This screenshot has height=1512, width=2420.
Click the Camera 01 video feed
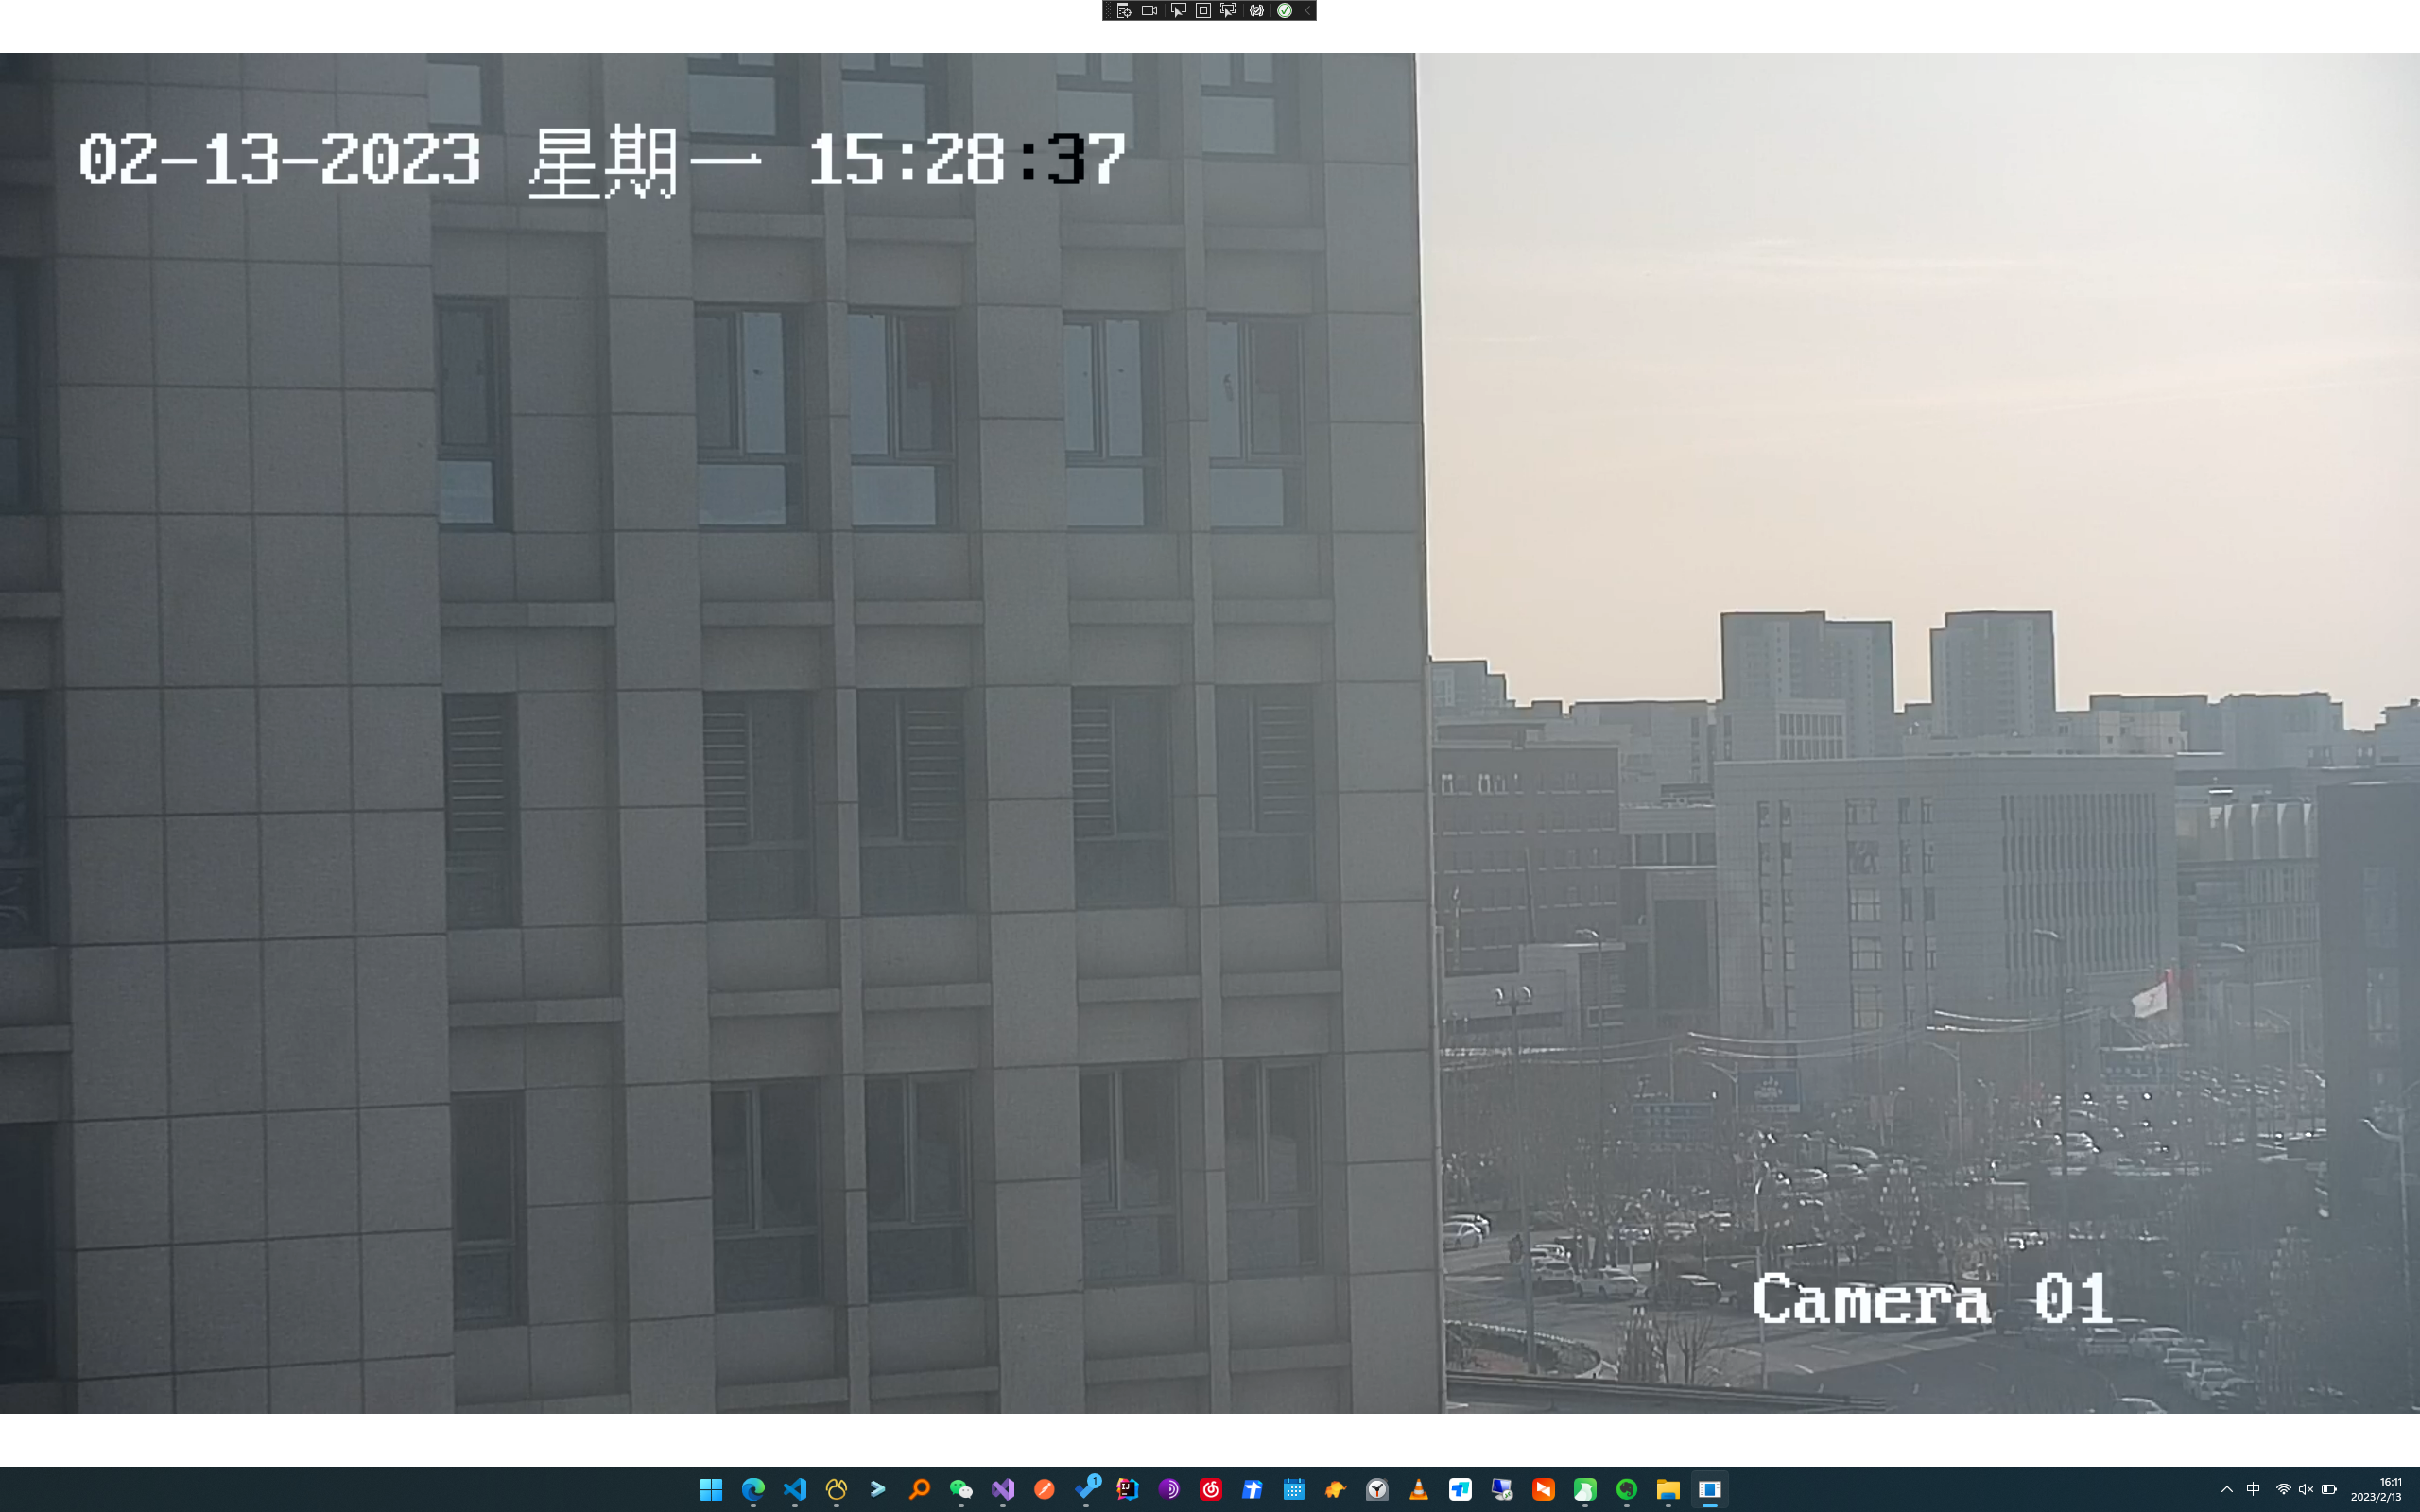pos(1210,733)
